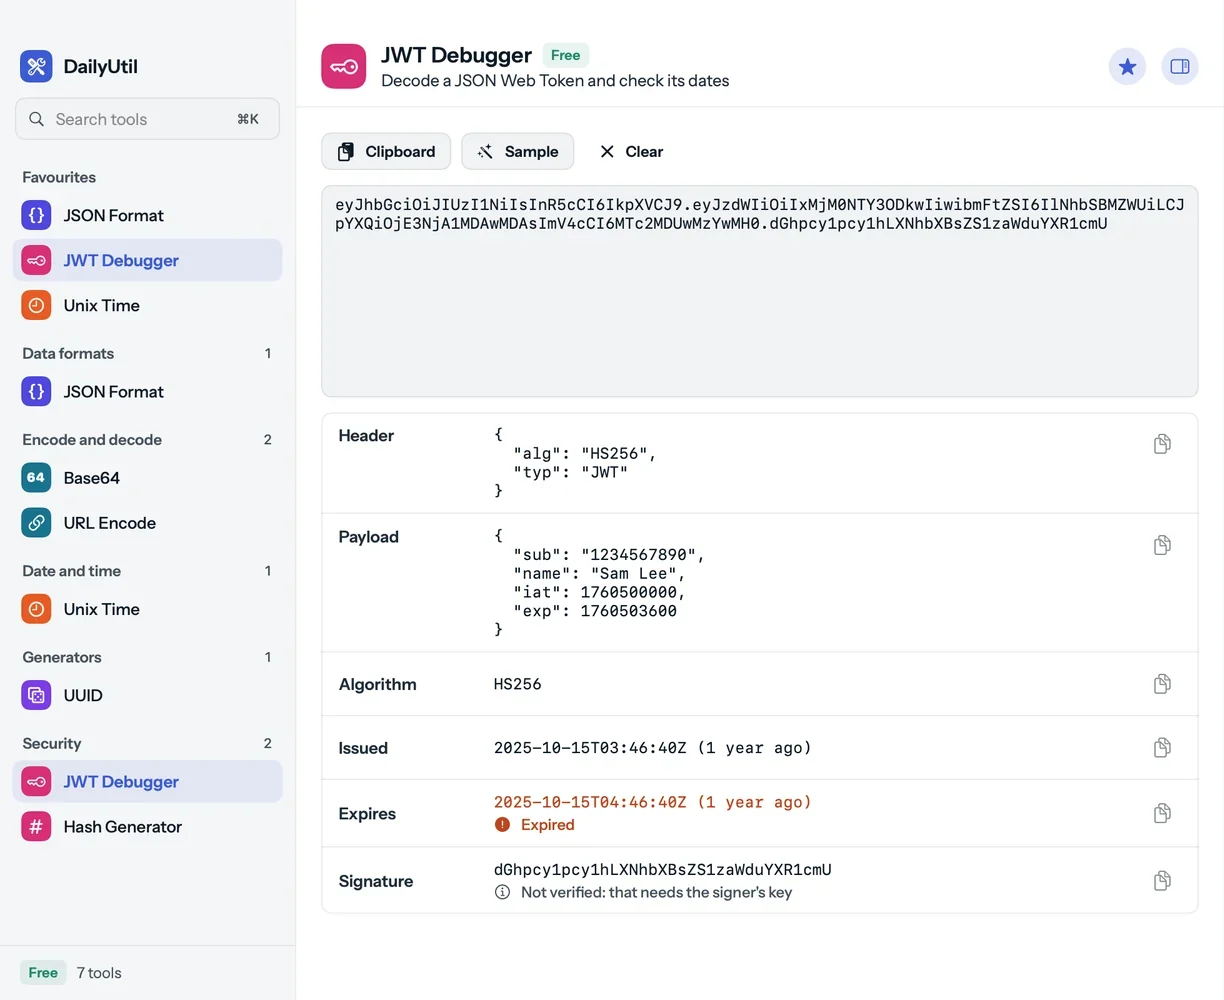Image resolution: width=1224 pixels, height=1000 pixels.
Task: Focus the Search tools field
Action: [x=147, y=119]
